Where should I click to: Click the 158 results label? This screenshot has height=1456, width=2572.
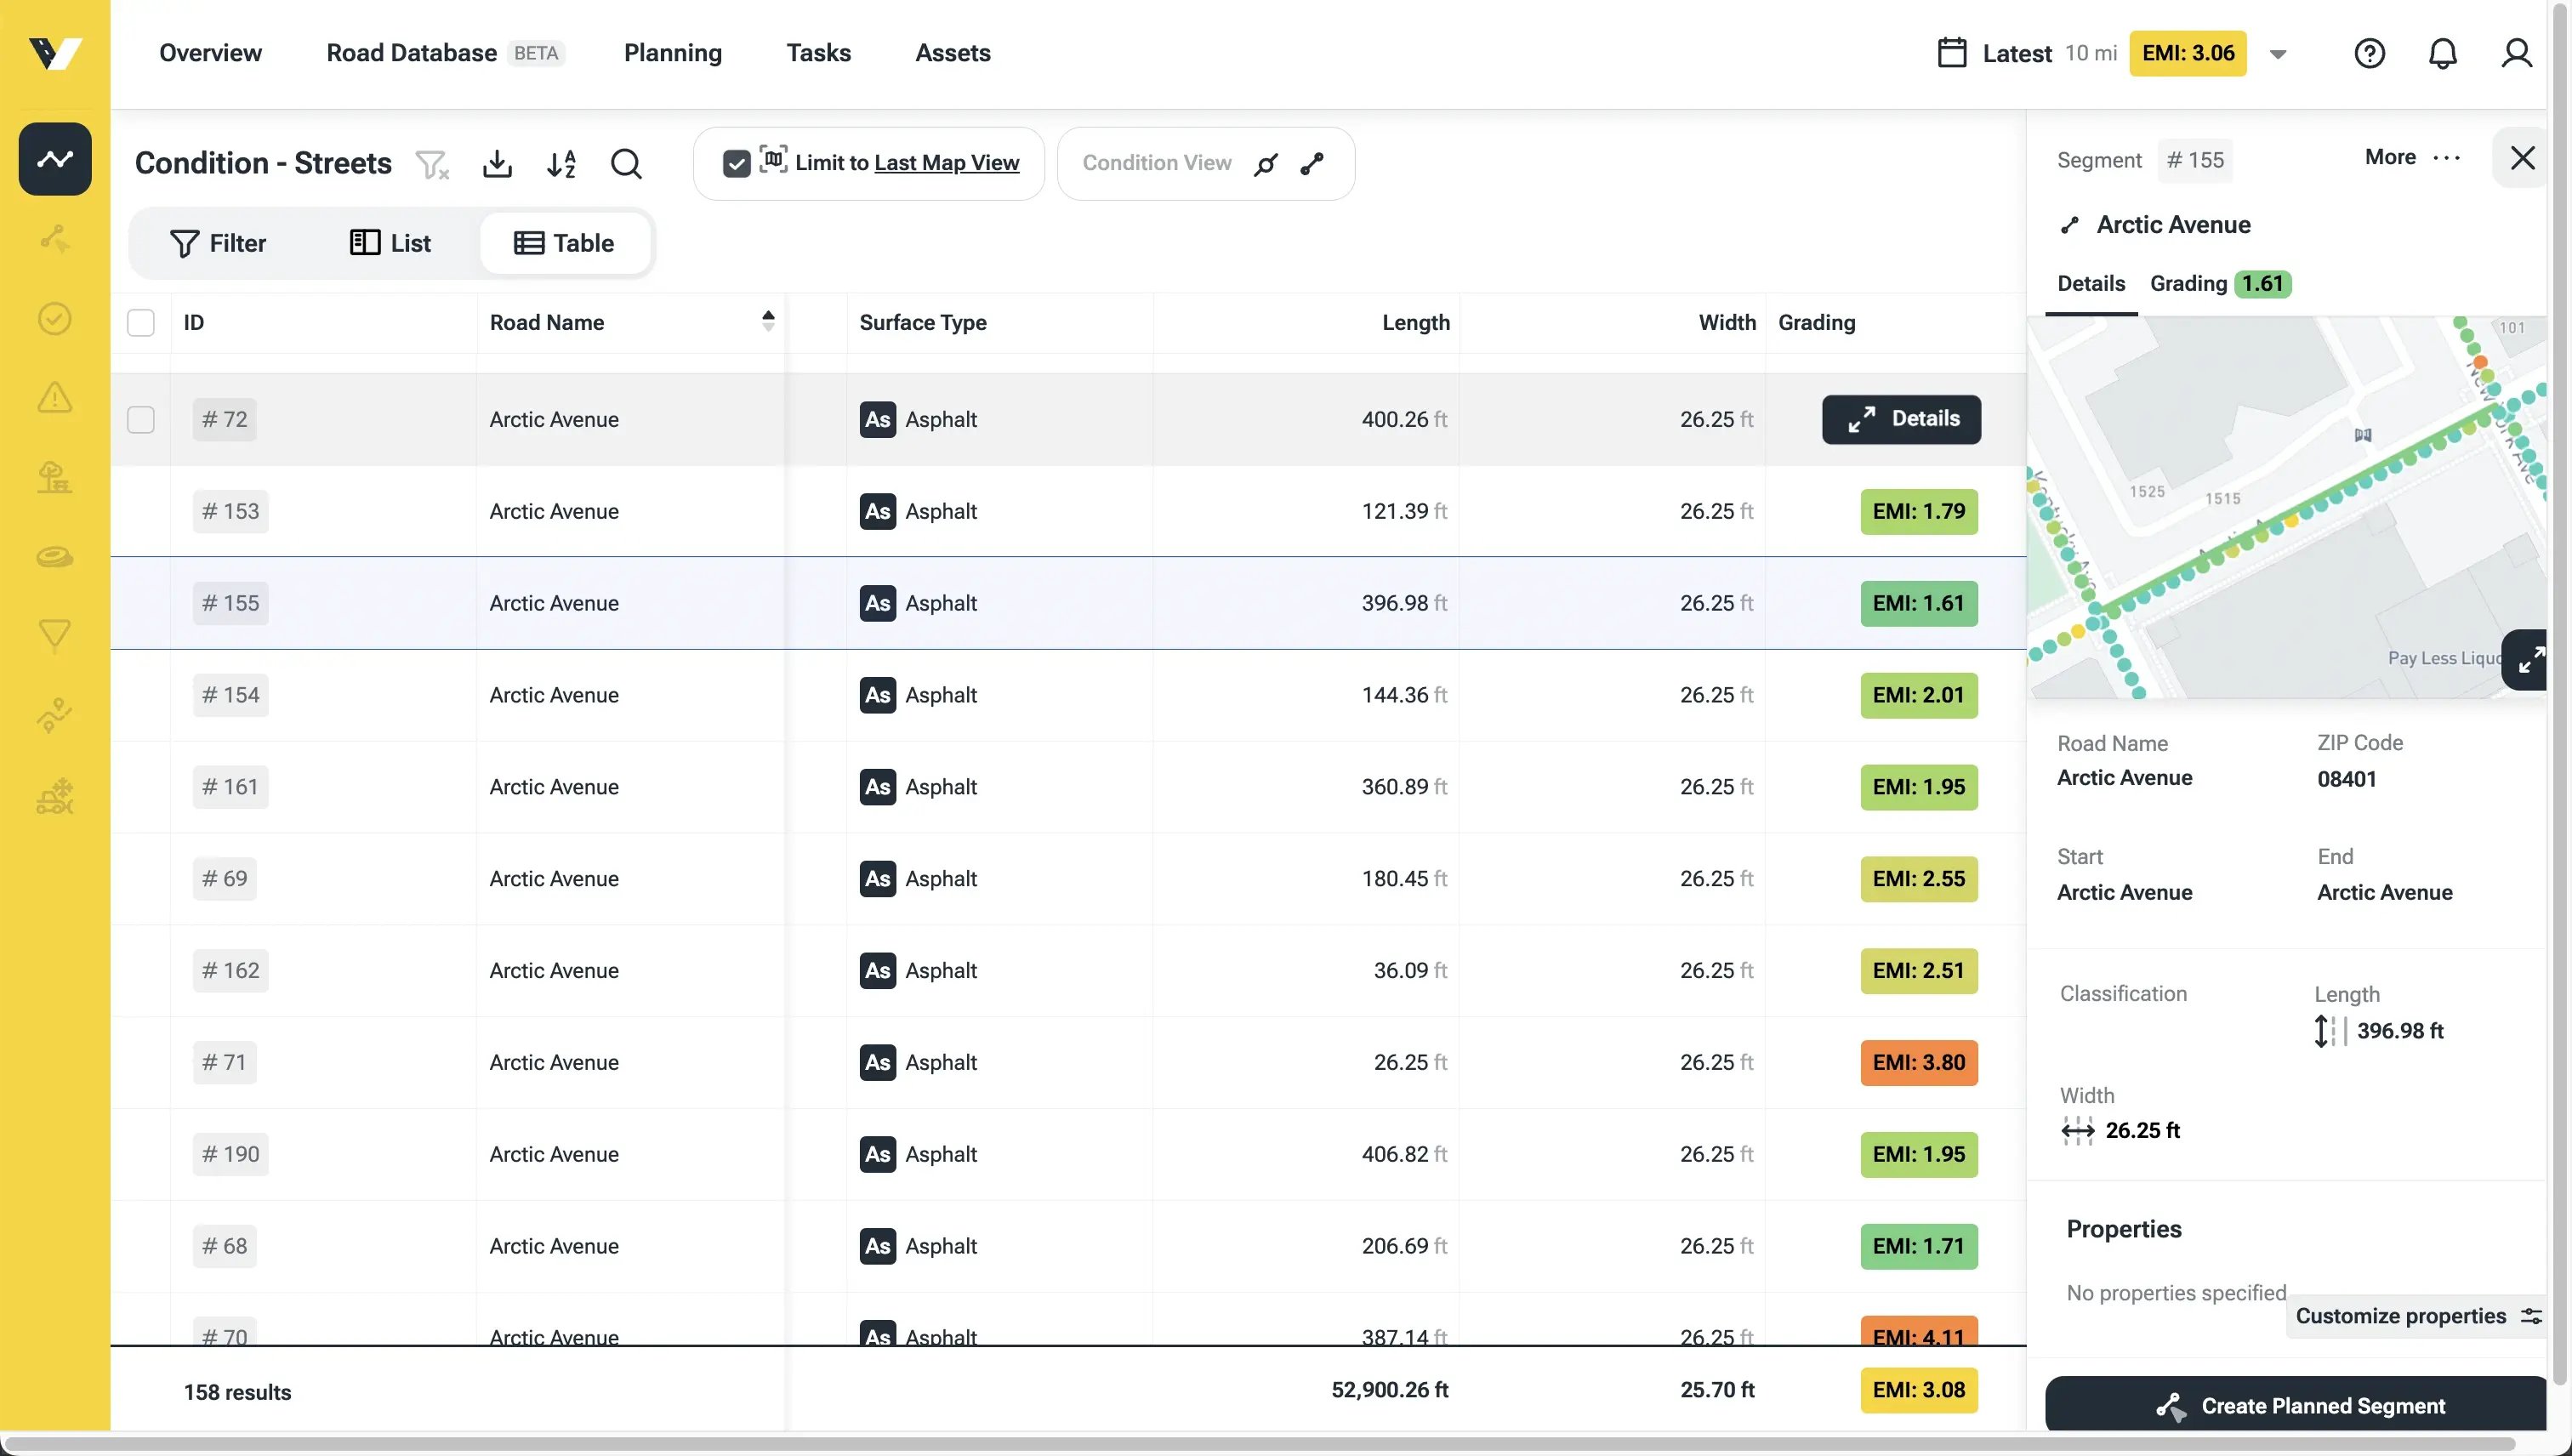coord(237,1392)
